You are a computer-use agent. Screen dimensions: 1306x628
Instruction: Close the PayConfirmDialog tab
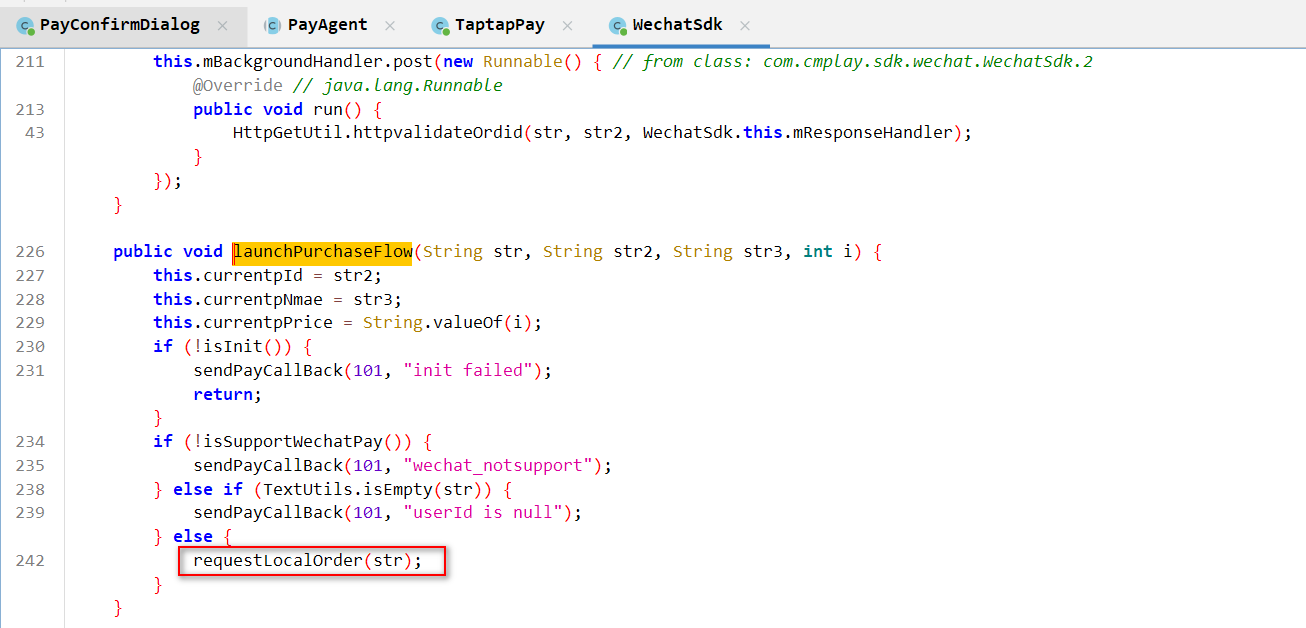(222, 25)
